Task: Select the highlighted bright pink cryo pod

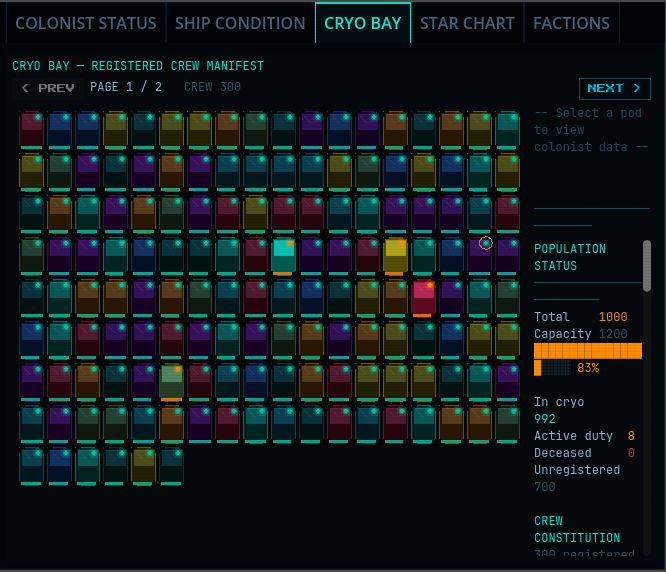Action: point(423,299)
